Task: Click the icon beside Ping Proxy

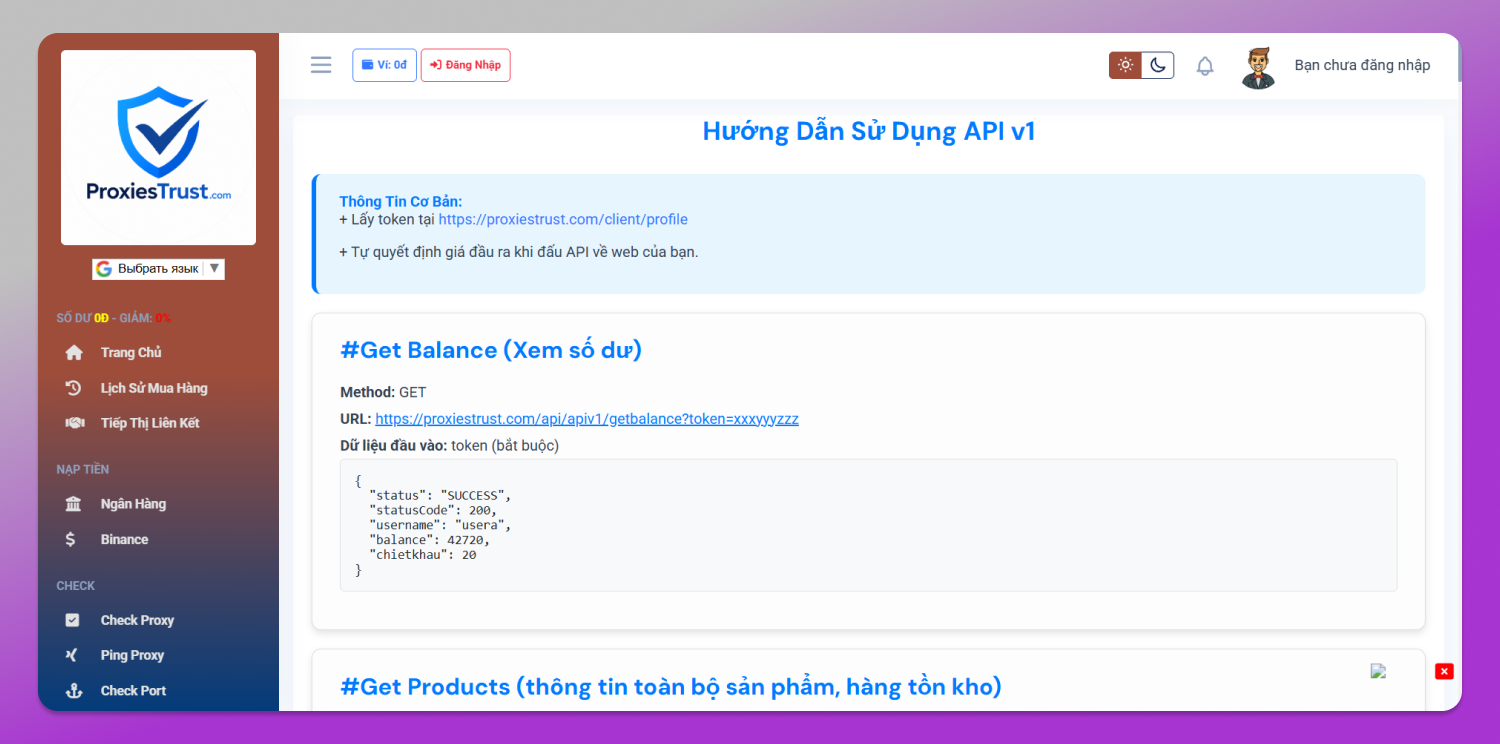Action: 72,655
